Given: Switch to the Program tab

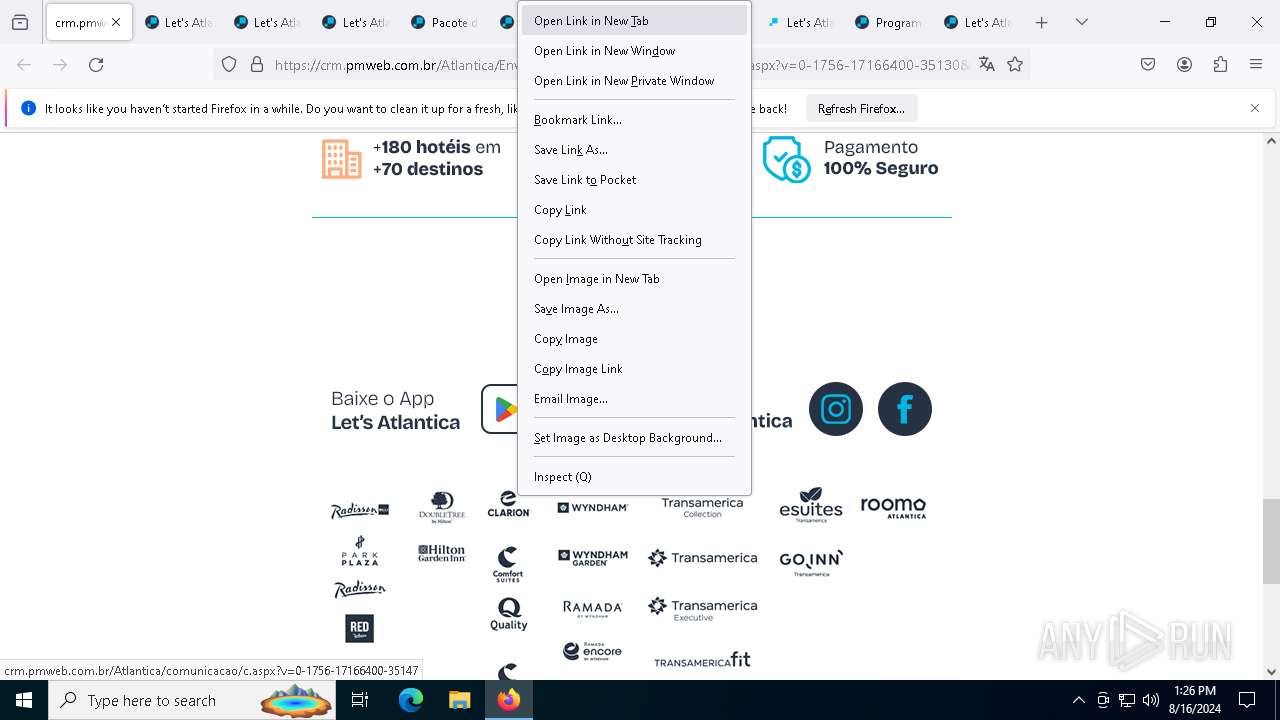Looking at the screenshot, I should pos(888,22).
